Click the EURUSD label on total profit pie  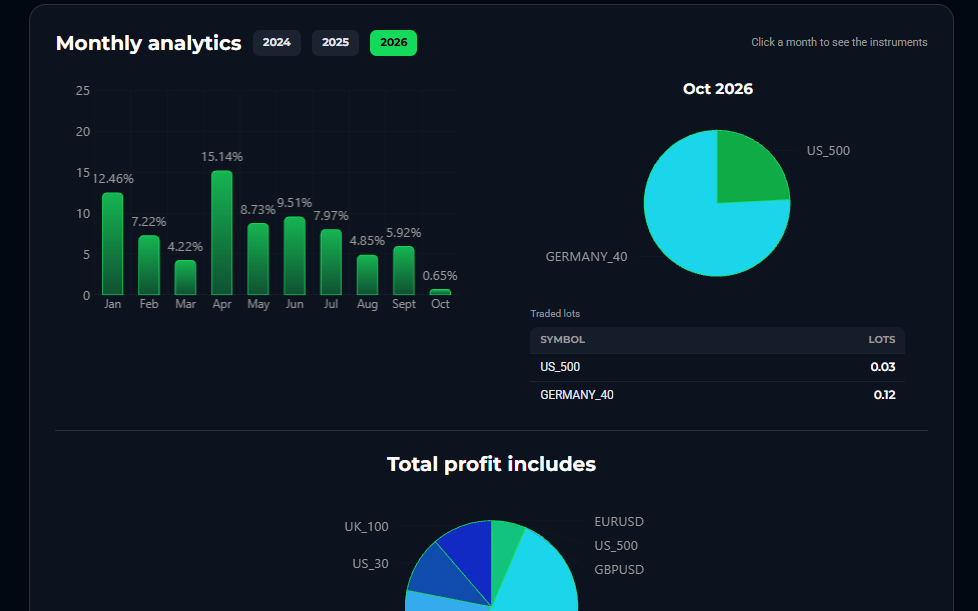coord(619,522)
